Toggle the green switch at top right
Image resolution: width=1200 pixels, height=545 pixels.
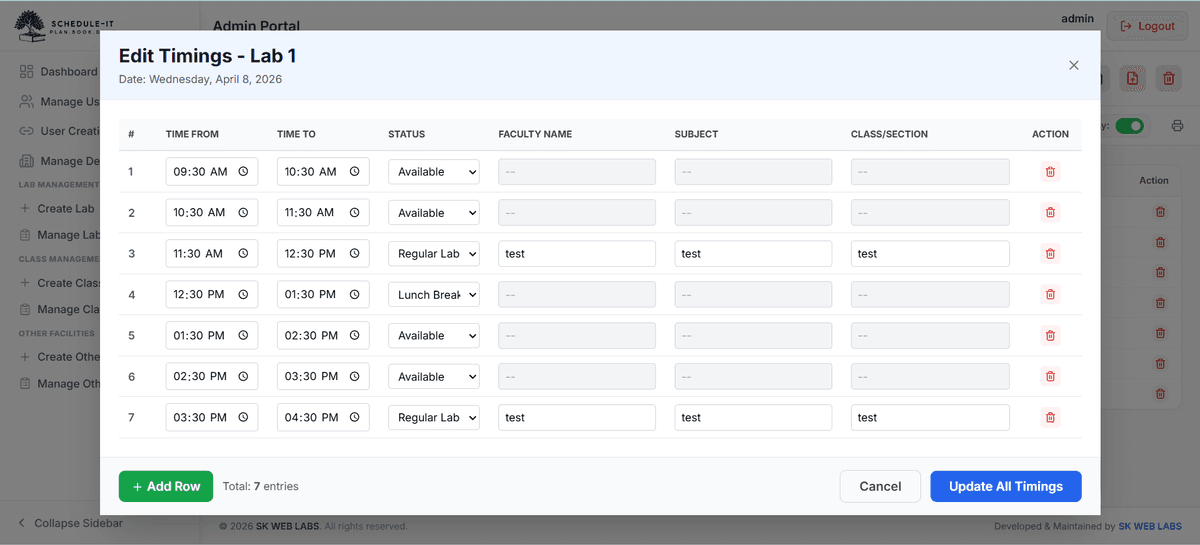point(1130,126)
